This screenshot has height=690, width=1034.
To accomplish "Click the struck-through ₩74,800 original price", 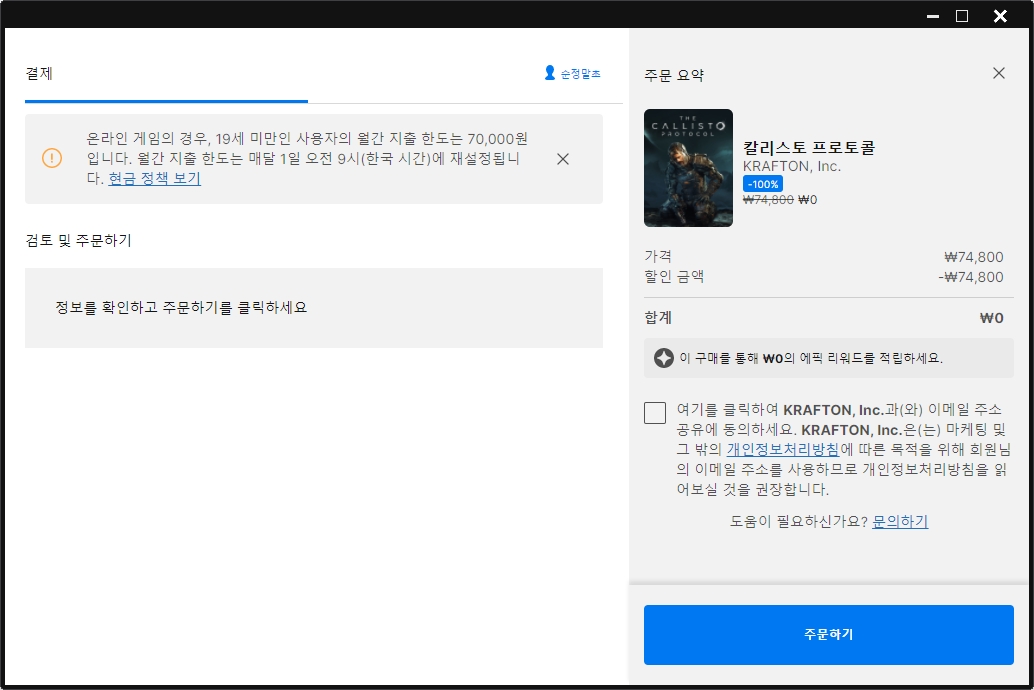I will (x=768, y=200).
